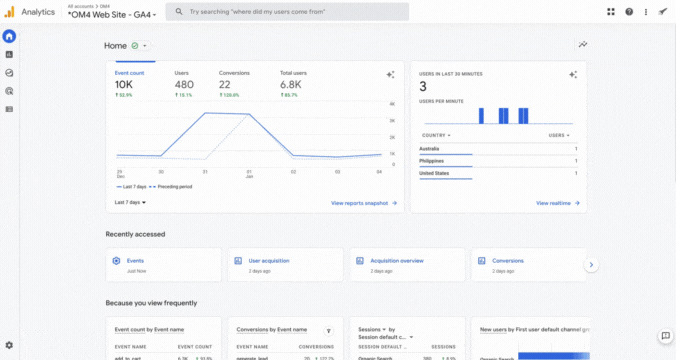
Task: Open the Acquisition overview card
Action: coord(407,265)
